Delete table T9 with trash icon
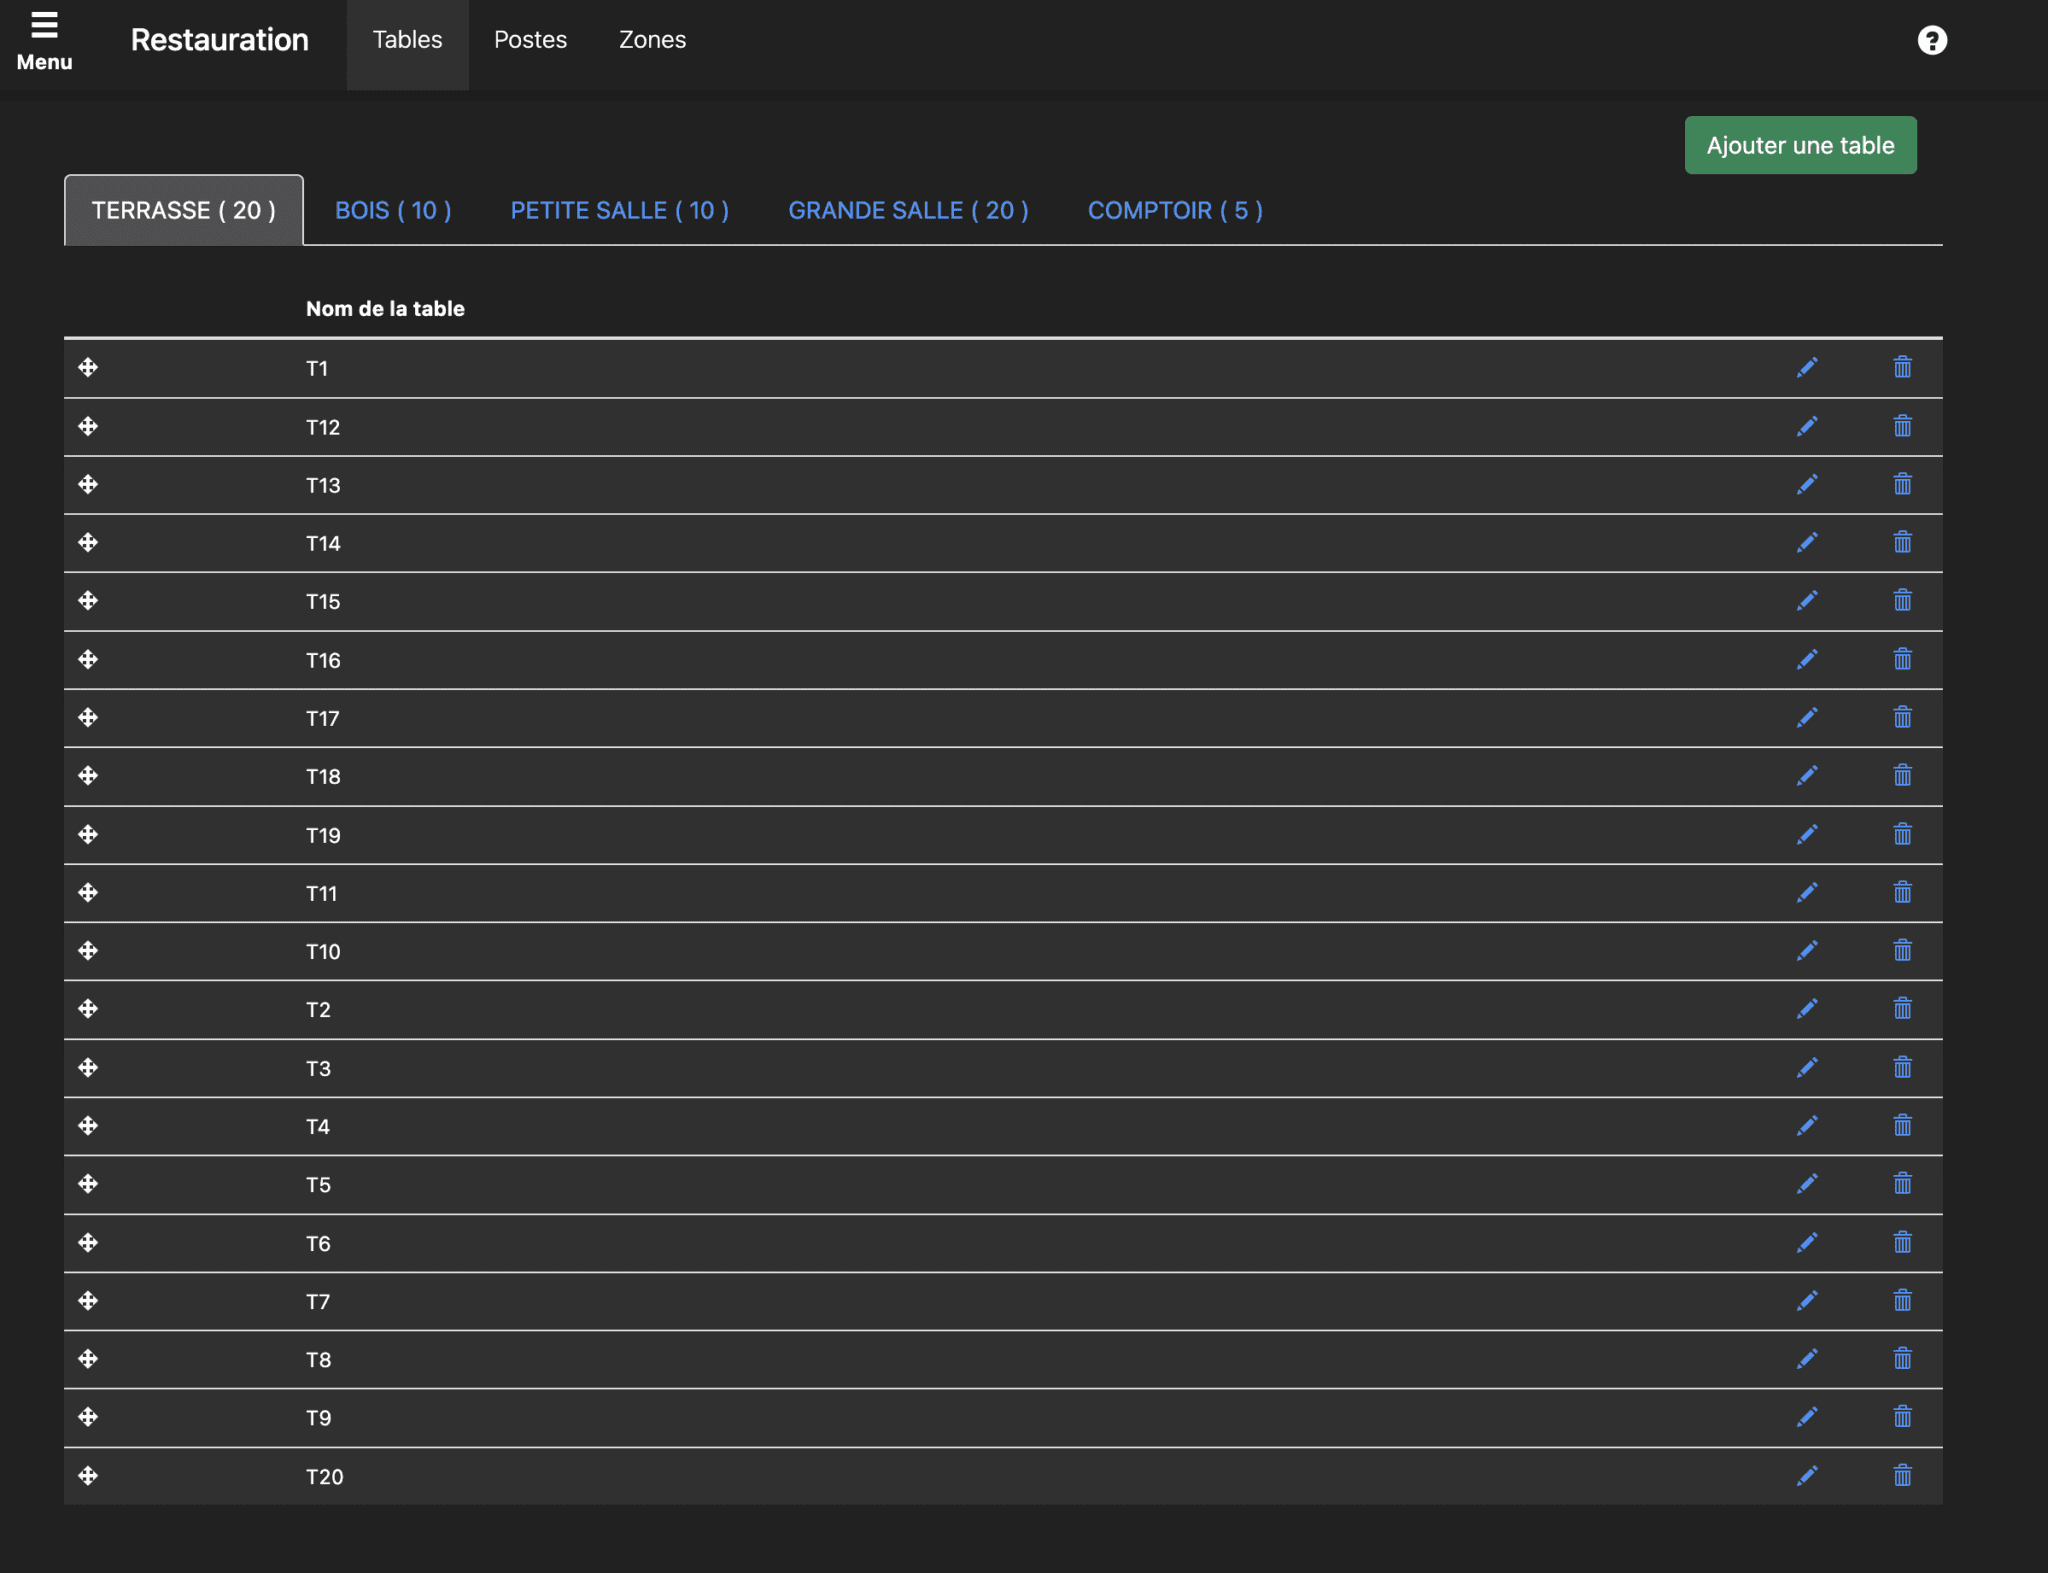This screenshot has width=2048, height=1573. pyautogui.click(x=1902, y=1417)
